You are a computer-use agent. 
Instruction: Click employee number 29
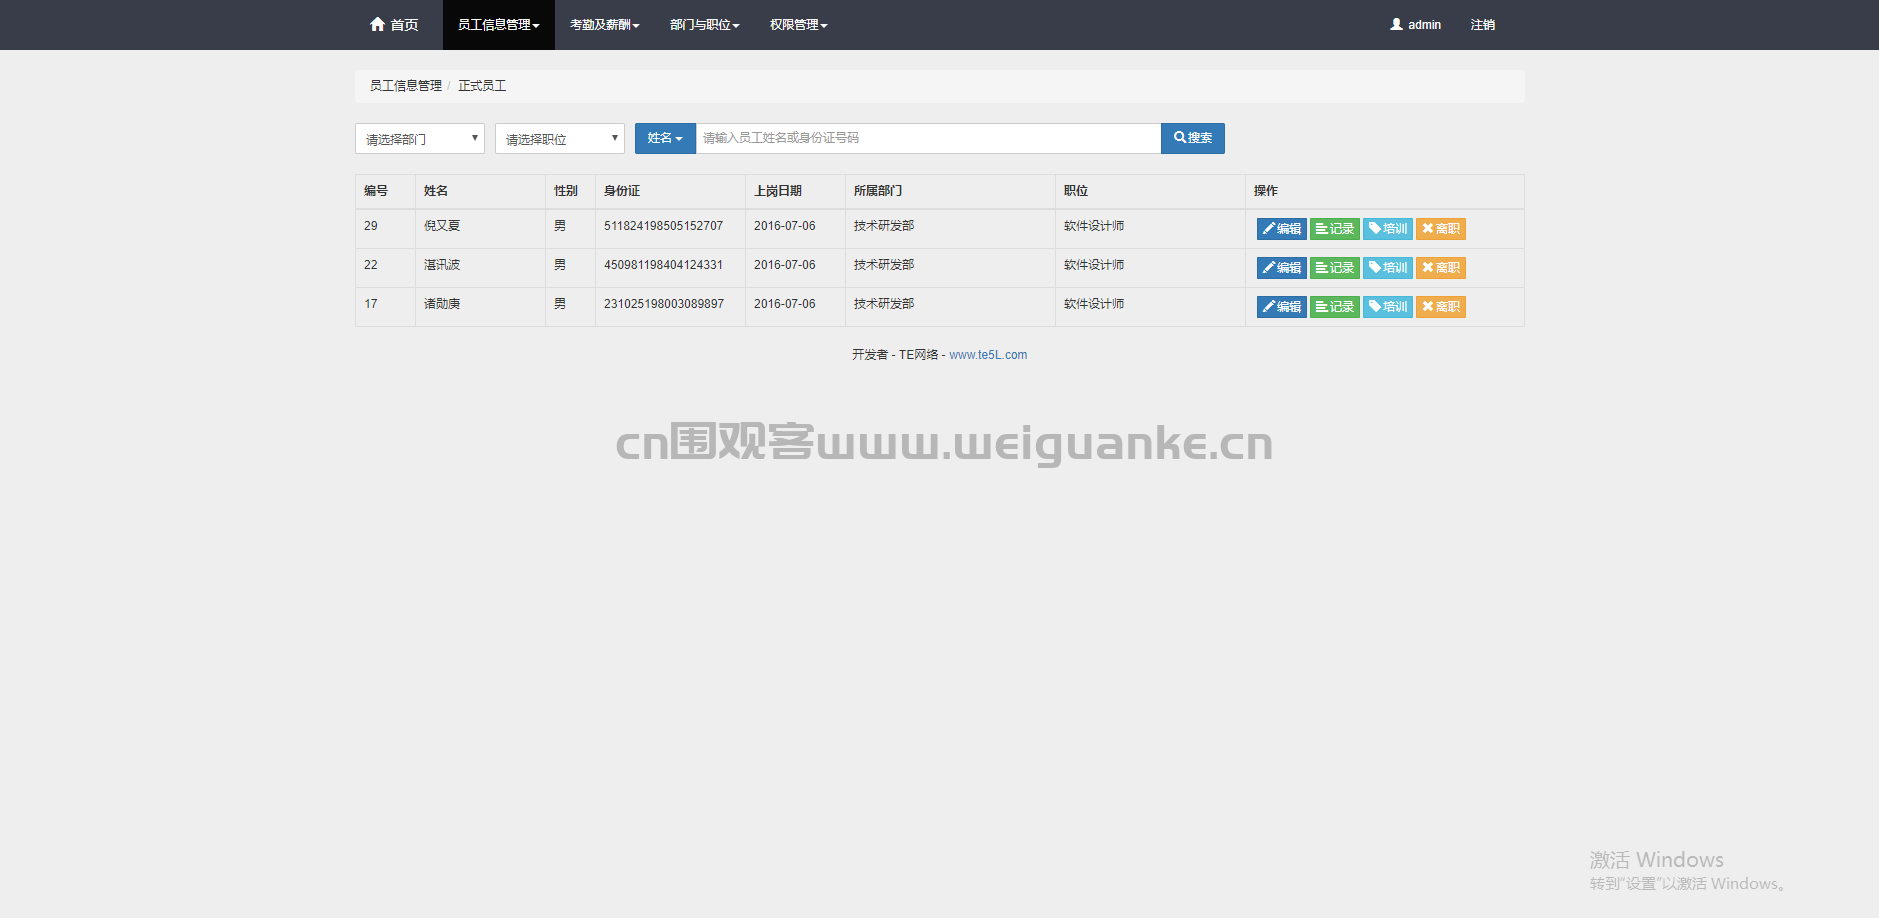point(371,226)
